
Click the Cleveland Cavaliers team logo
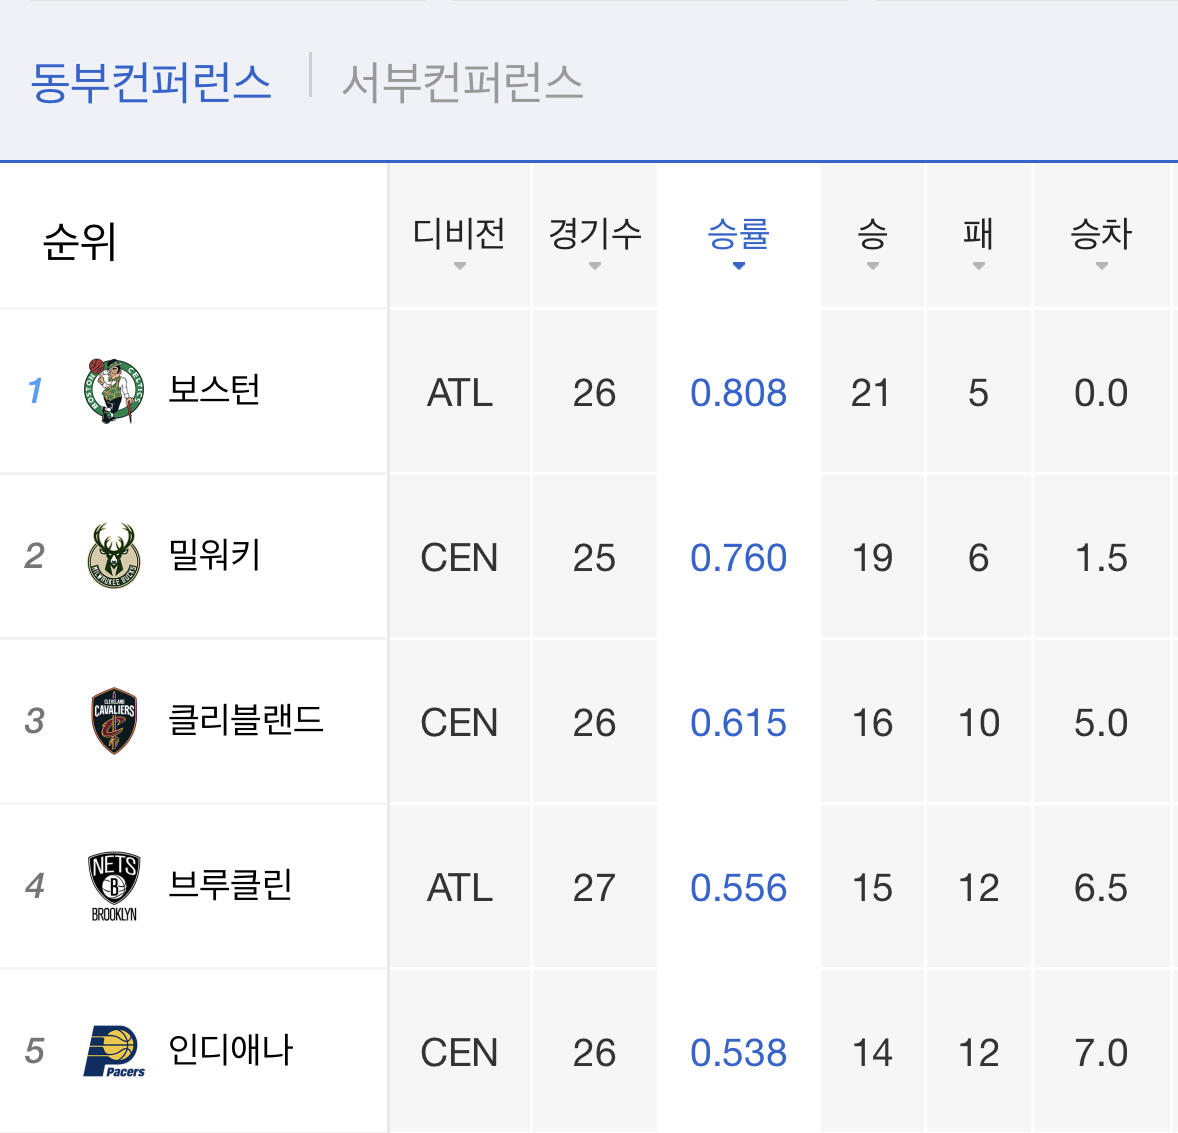pos(114,720)
